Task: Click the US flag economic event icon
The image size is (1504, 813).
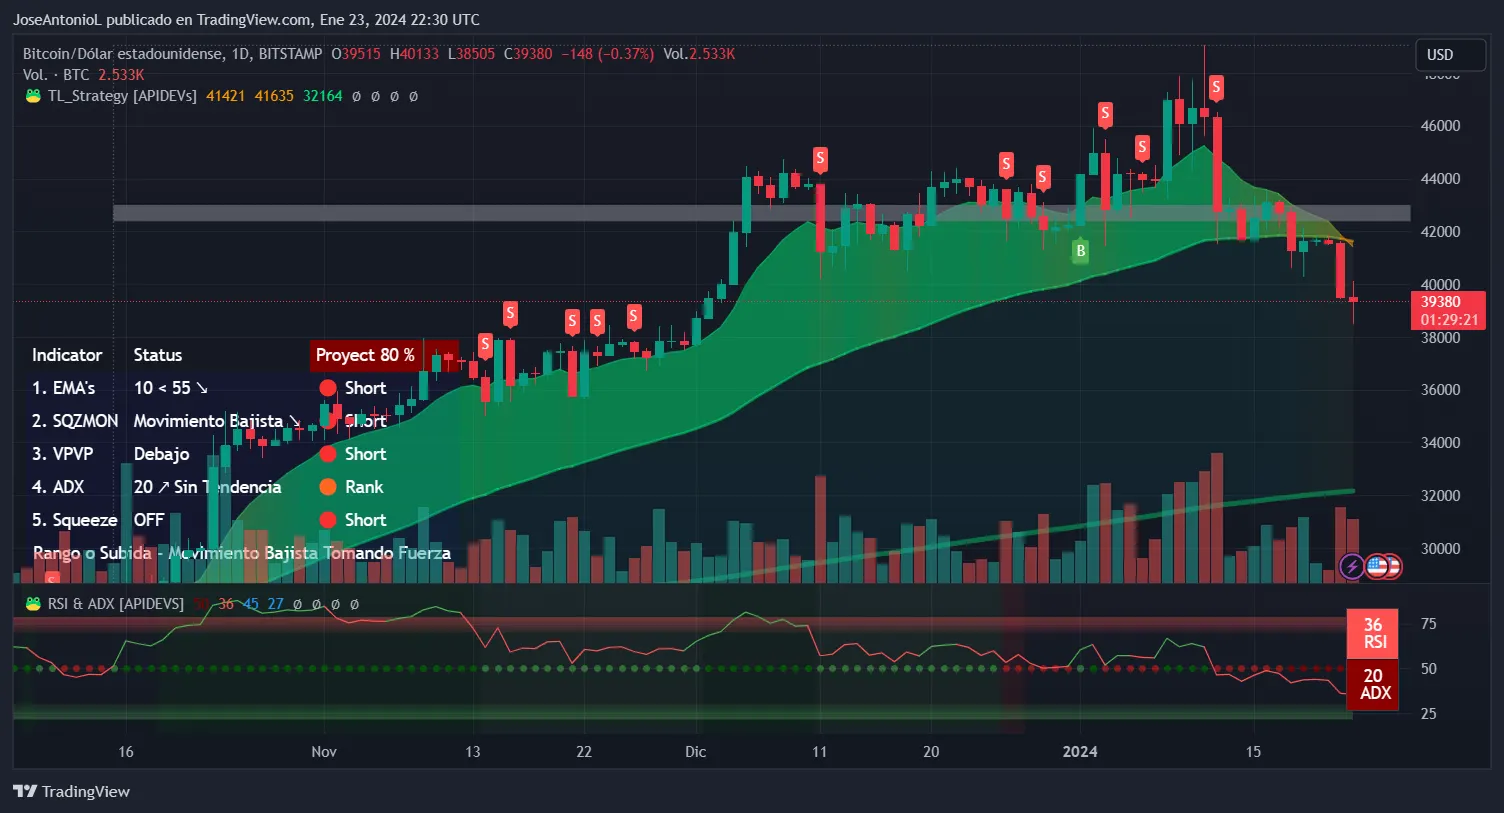Action: pyautogui.click(x=1378, y=567)
